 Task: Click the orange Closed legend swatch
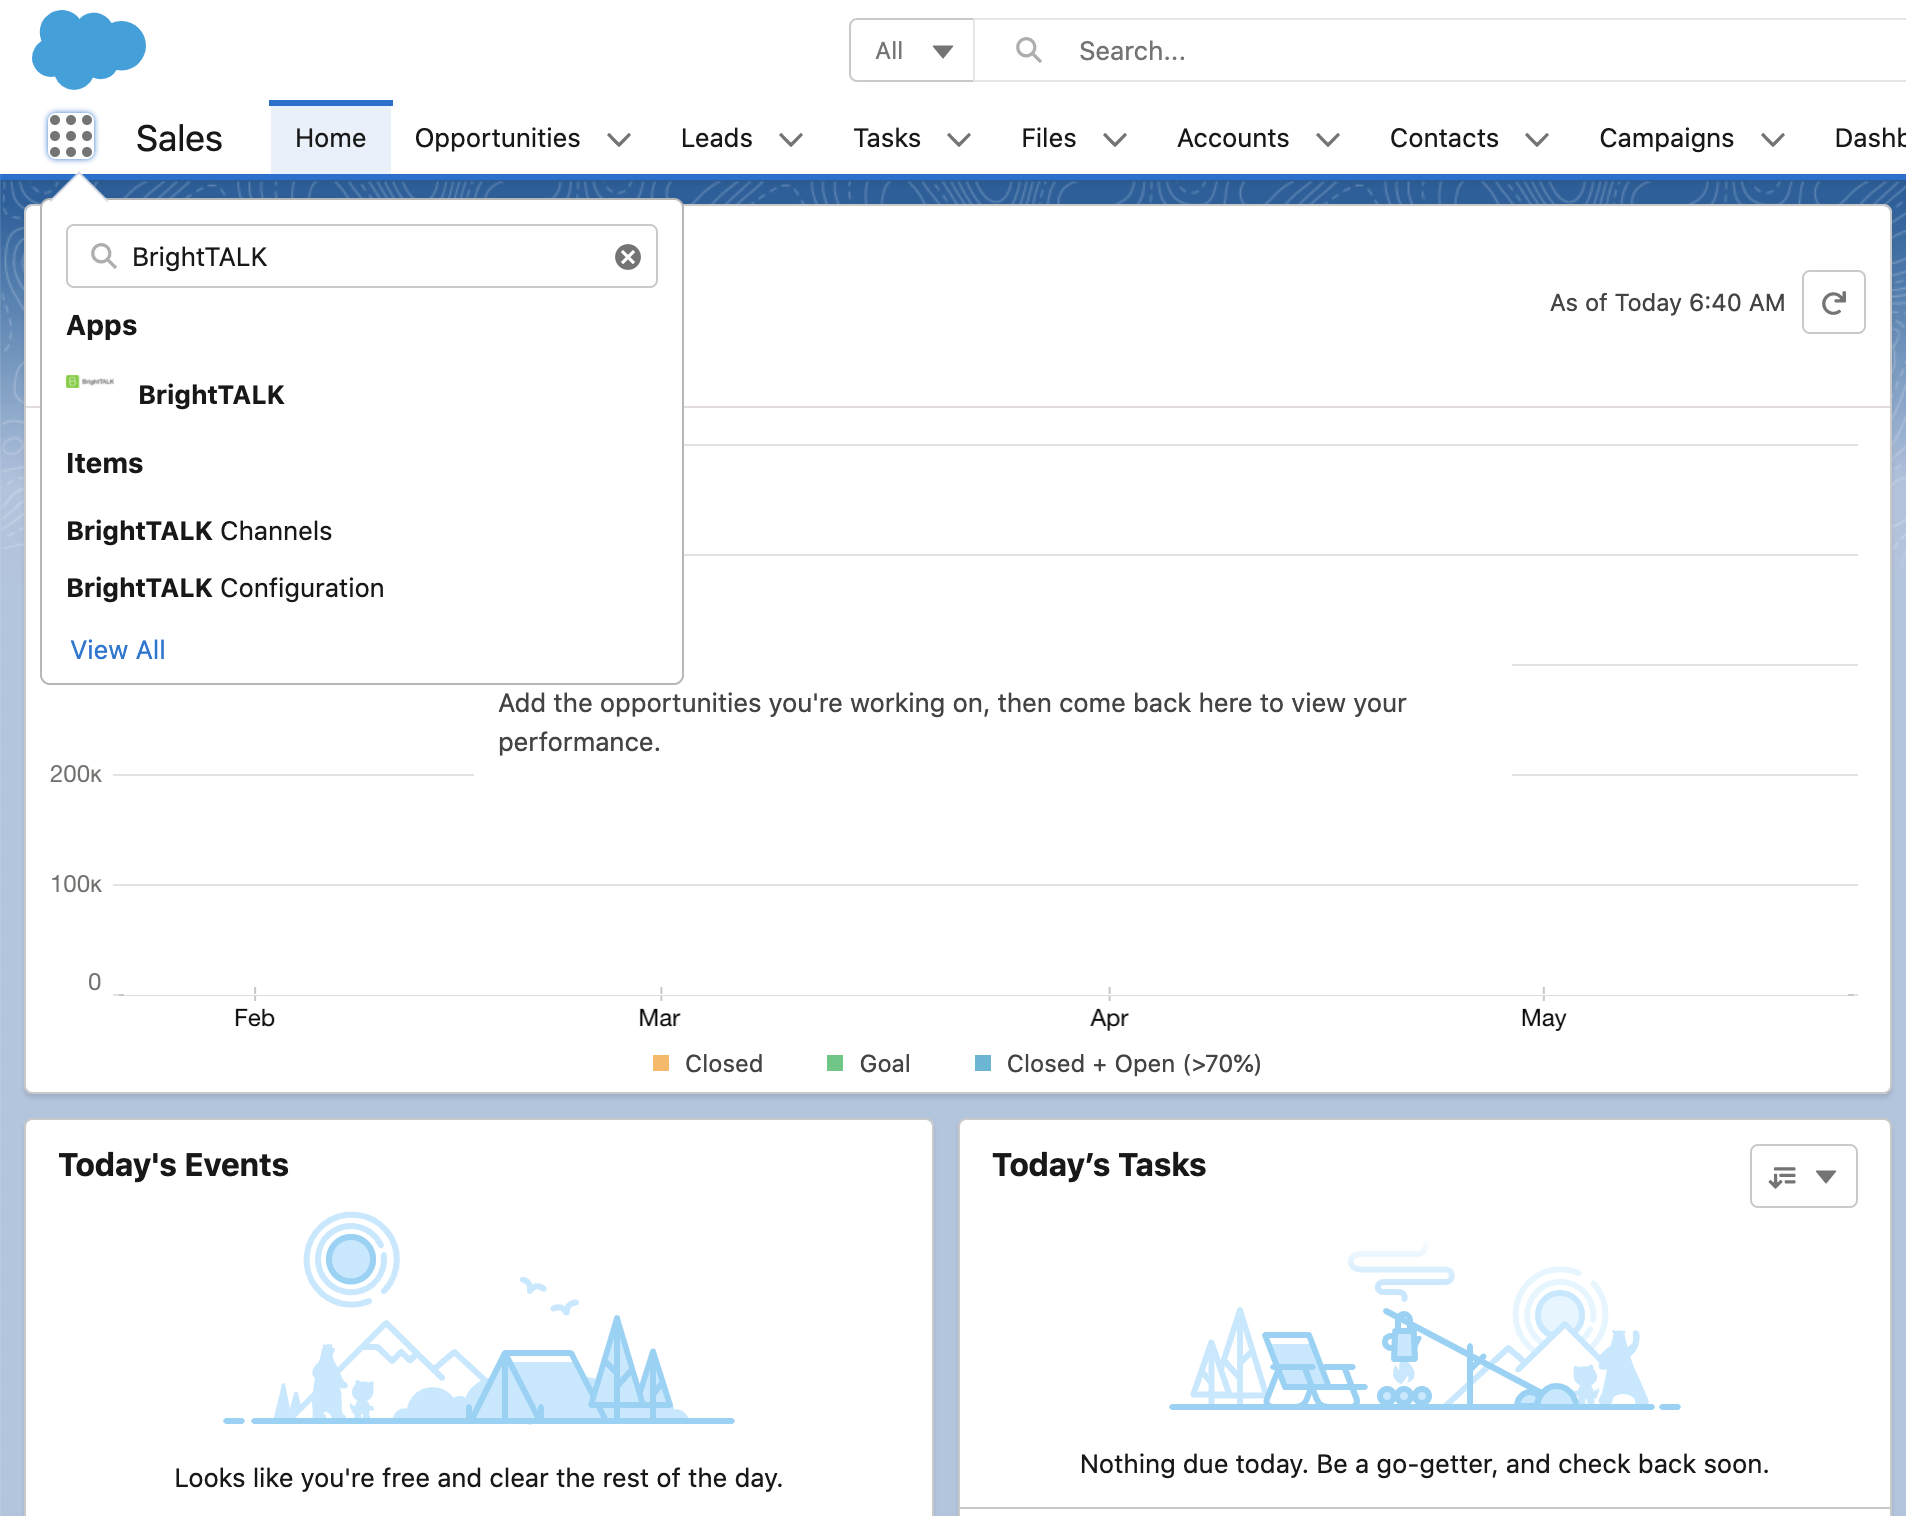coord(661,1063)
